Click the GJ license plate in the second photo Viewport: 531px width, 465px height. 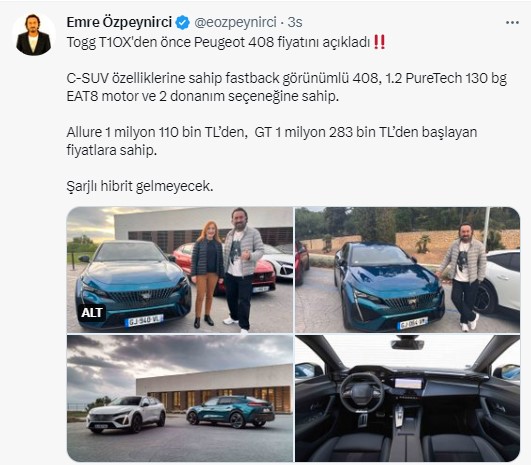pos(412,323)
